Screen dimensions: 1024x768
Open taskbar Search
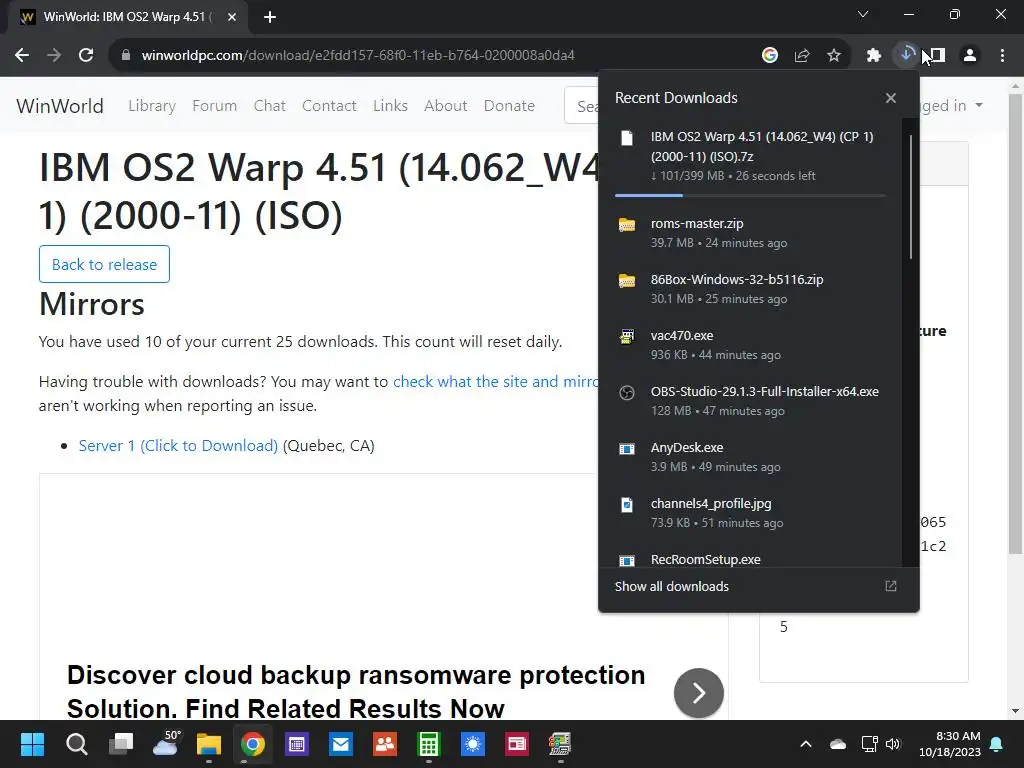point(76,744)
